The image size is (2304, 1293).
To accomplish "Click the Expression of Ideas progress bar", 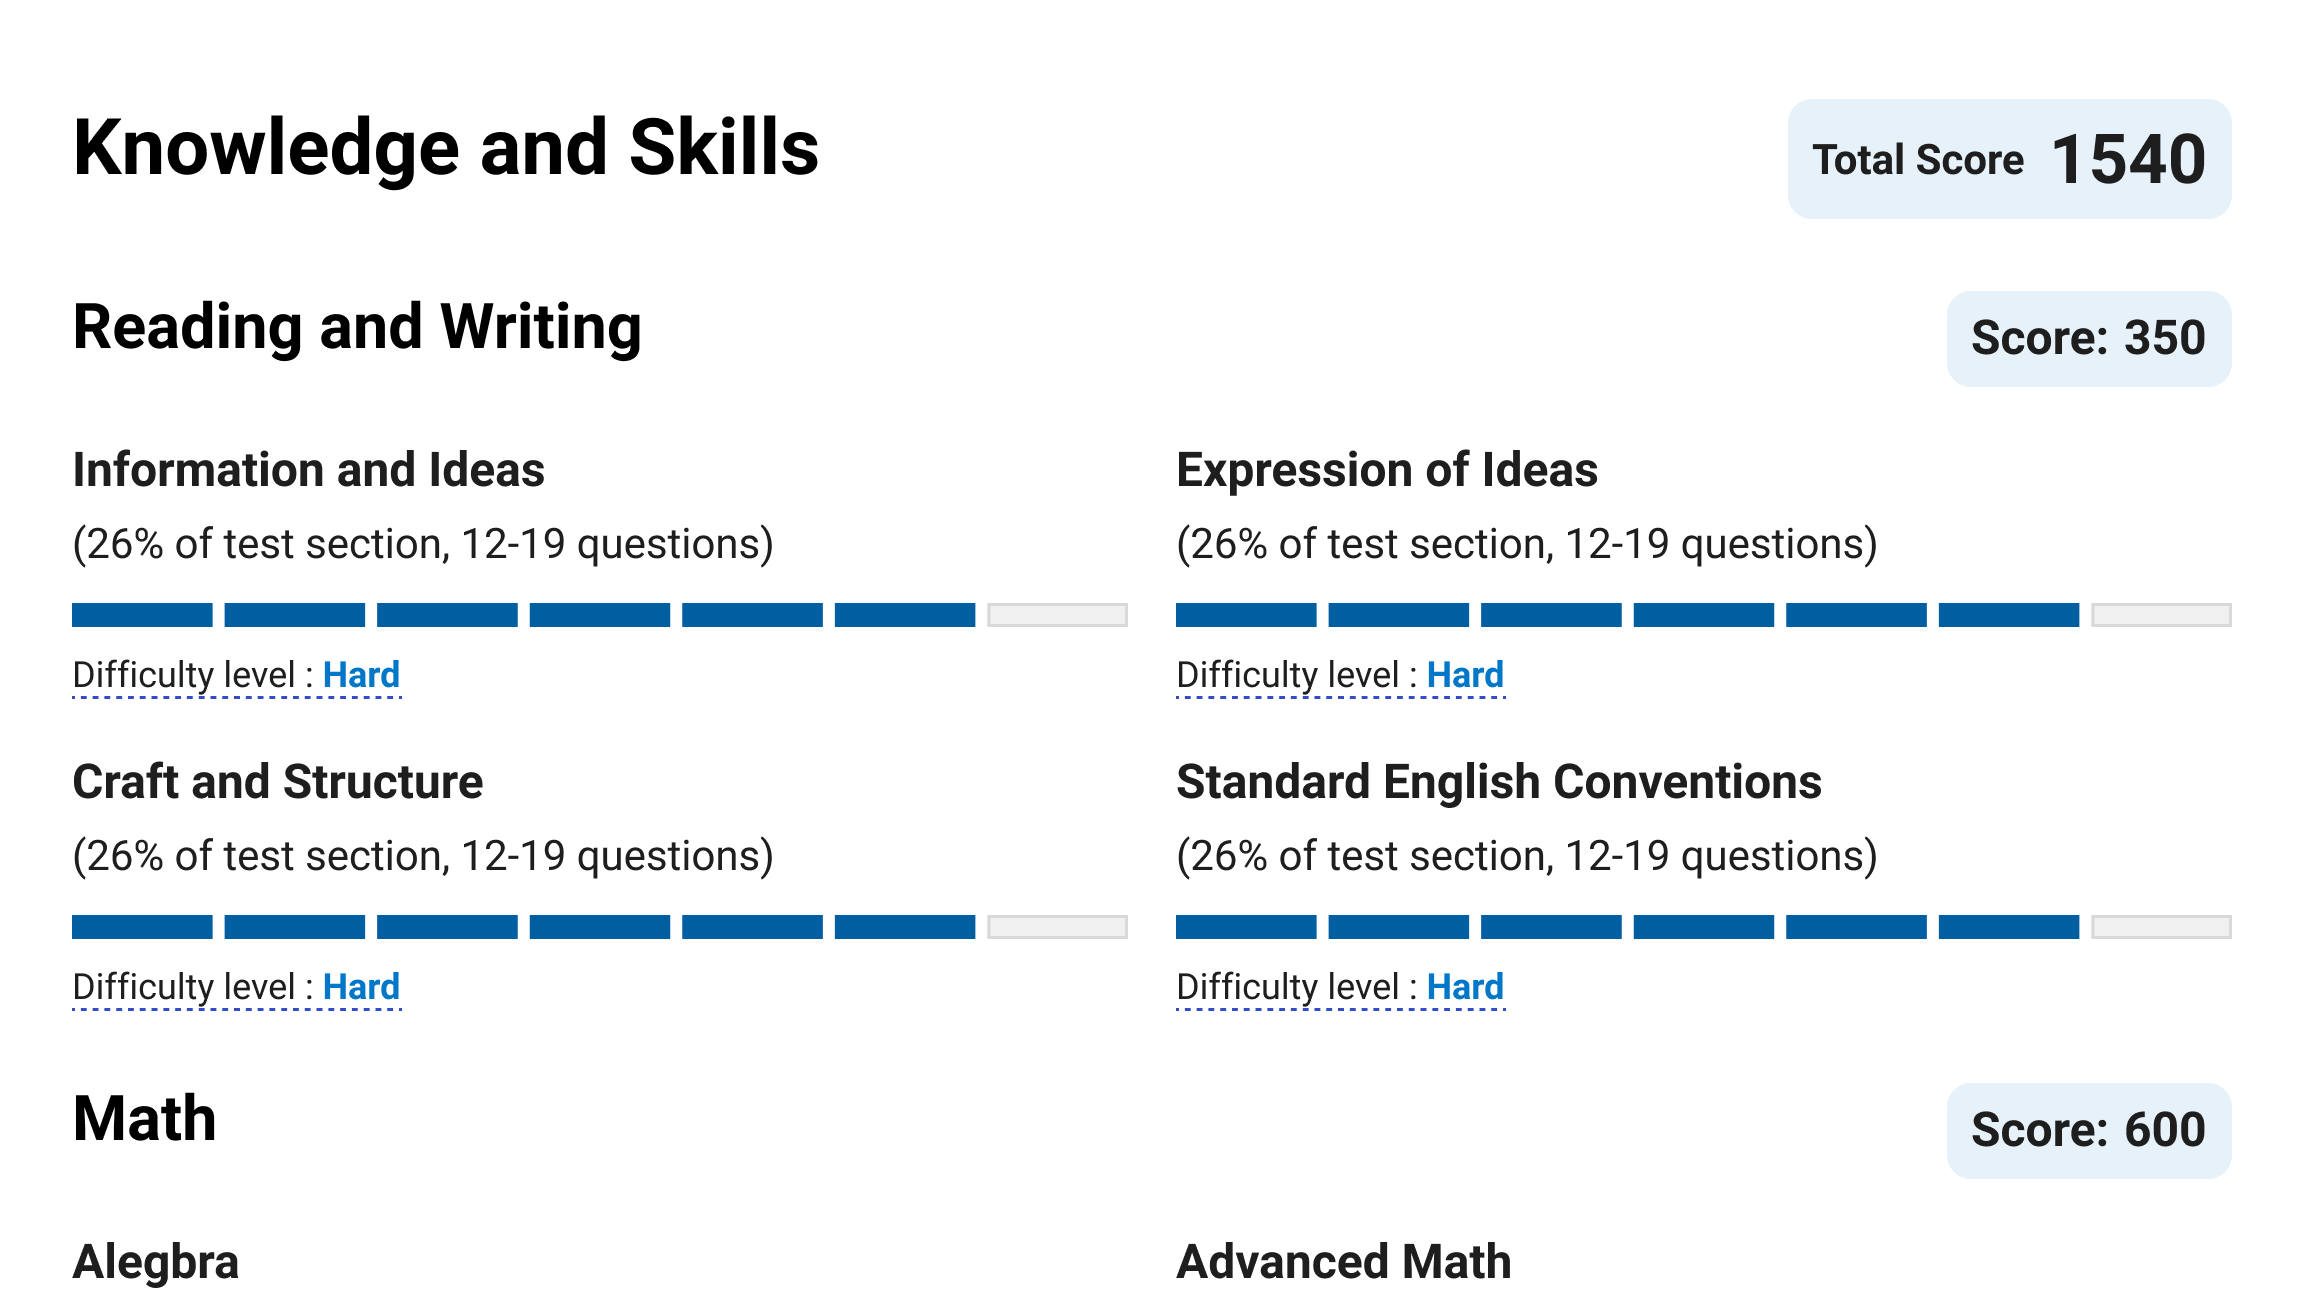I will (x=1703, y=615).
